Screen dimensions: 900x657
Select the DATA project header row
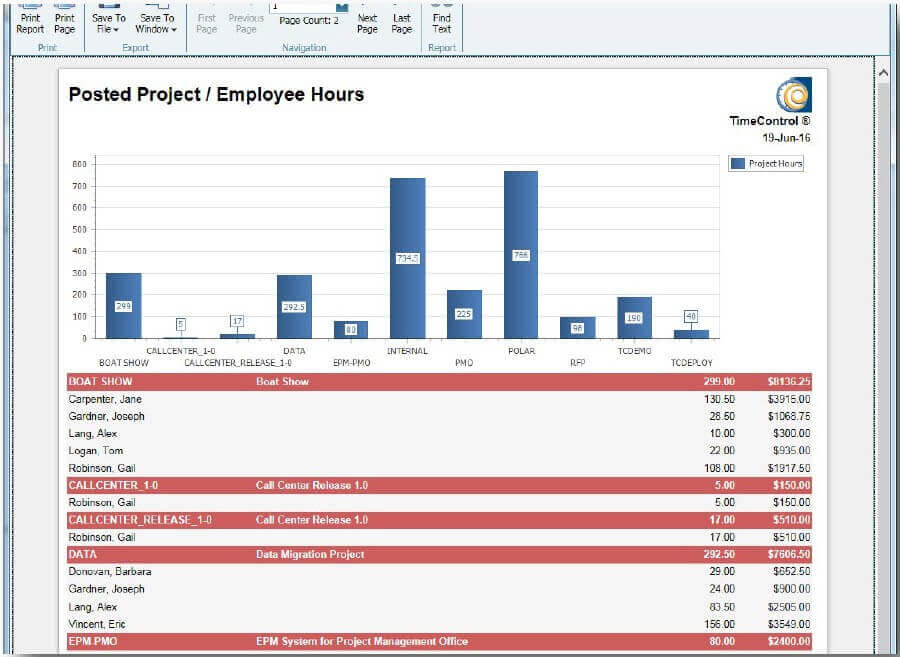(x=439, y=554)
